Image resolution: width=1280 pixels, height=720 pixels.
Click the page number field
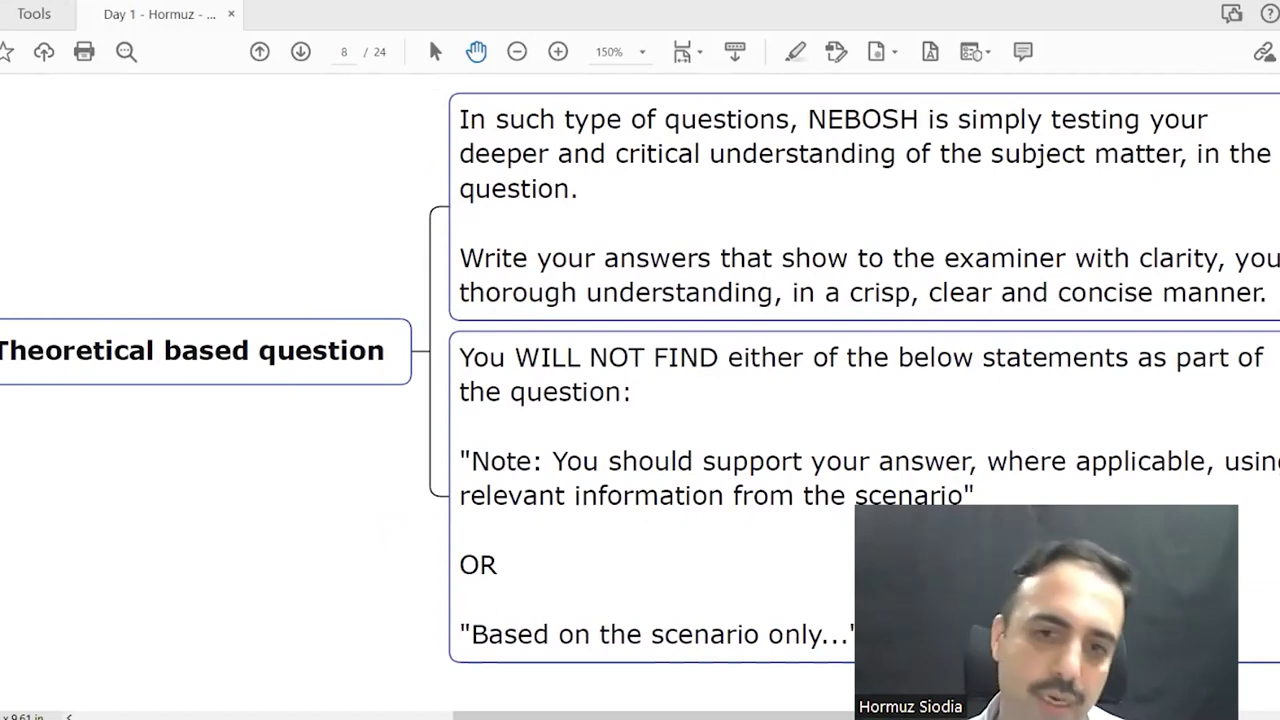344,52
